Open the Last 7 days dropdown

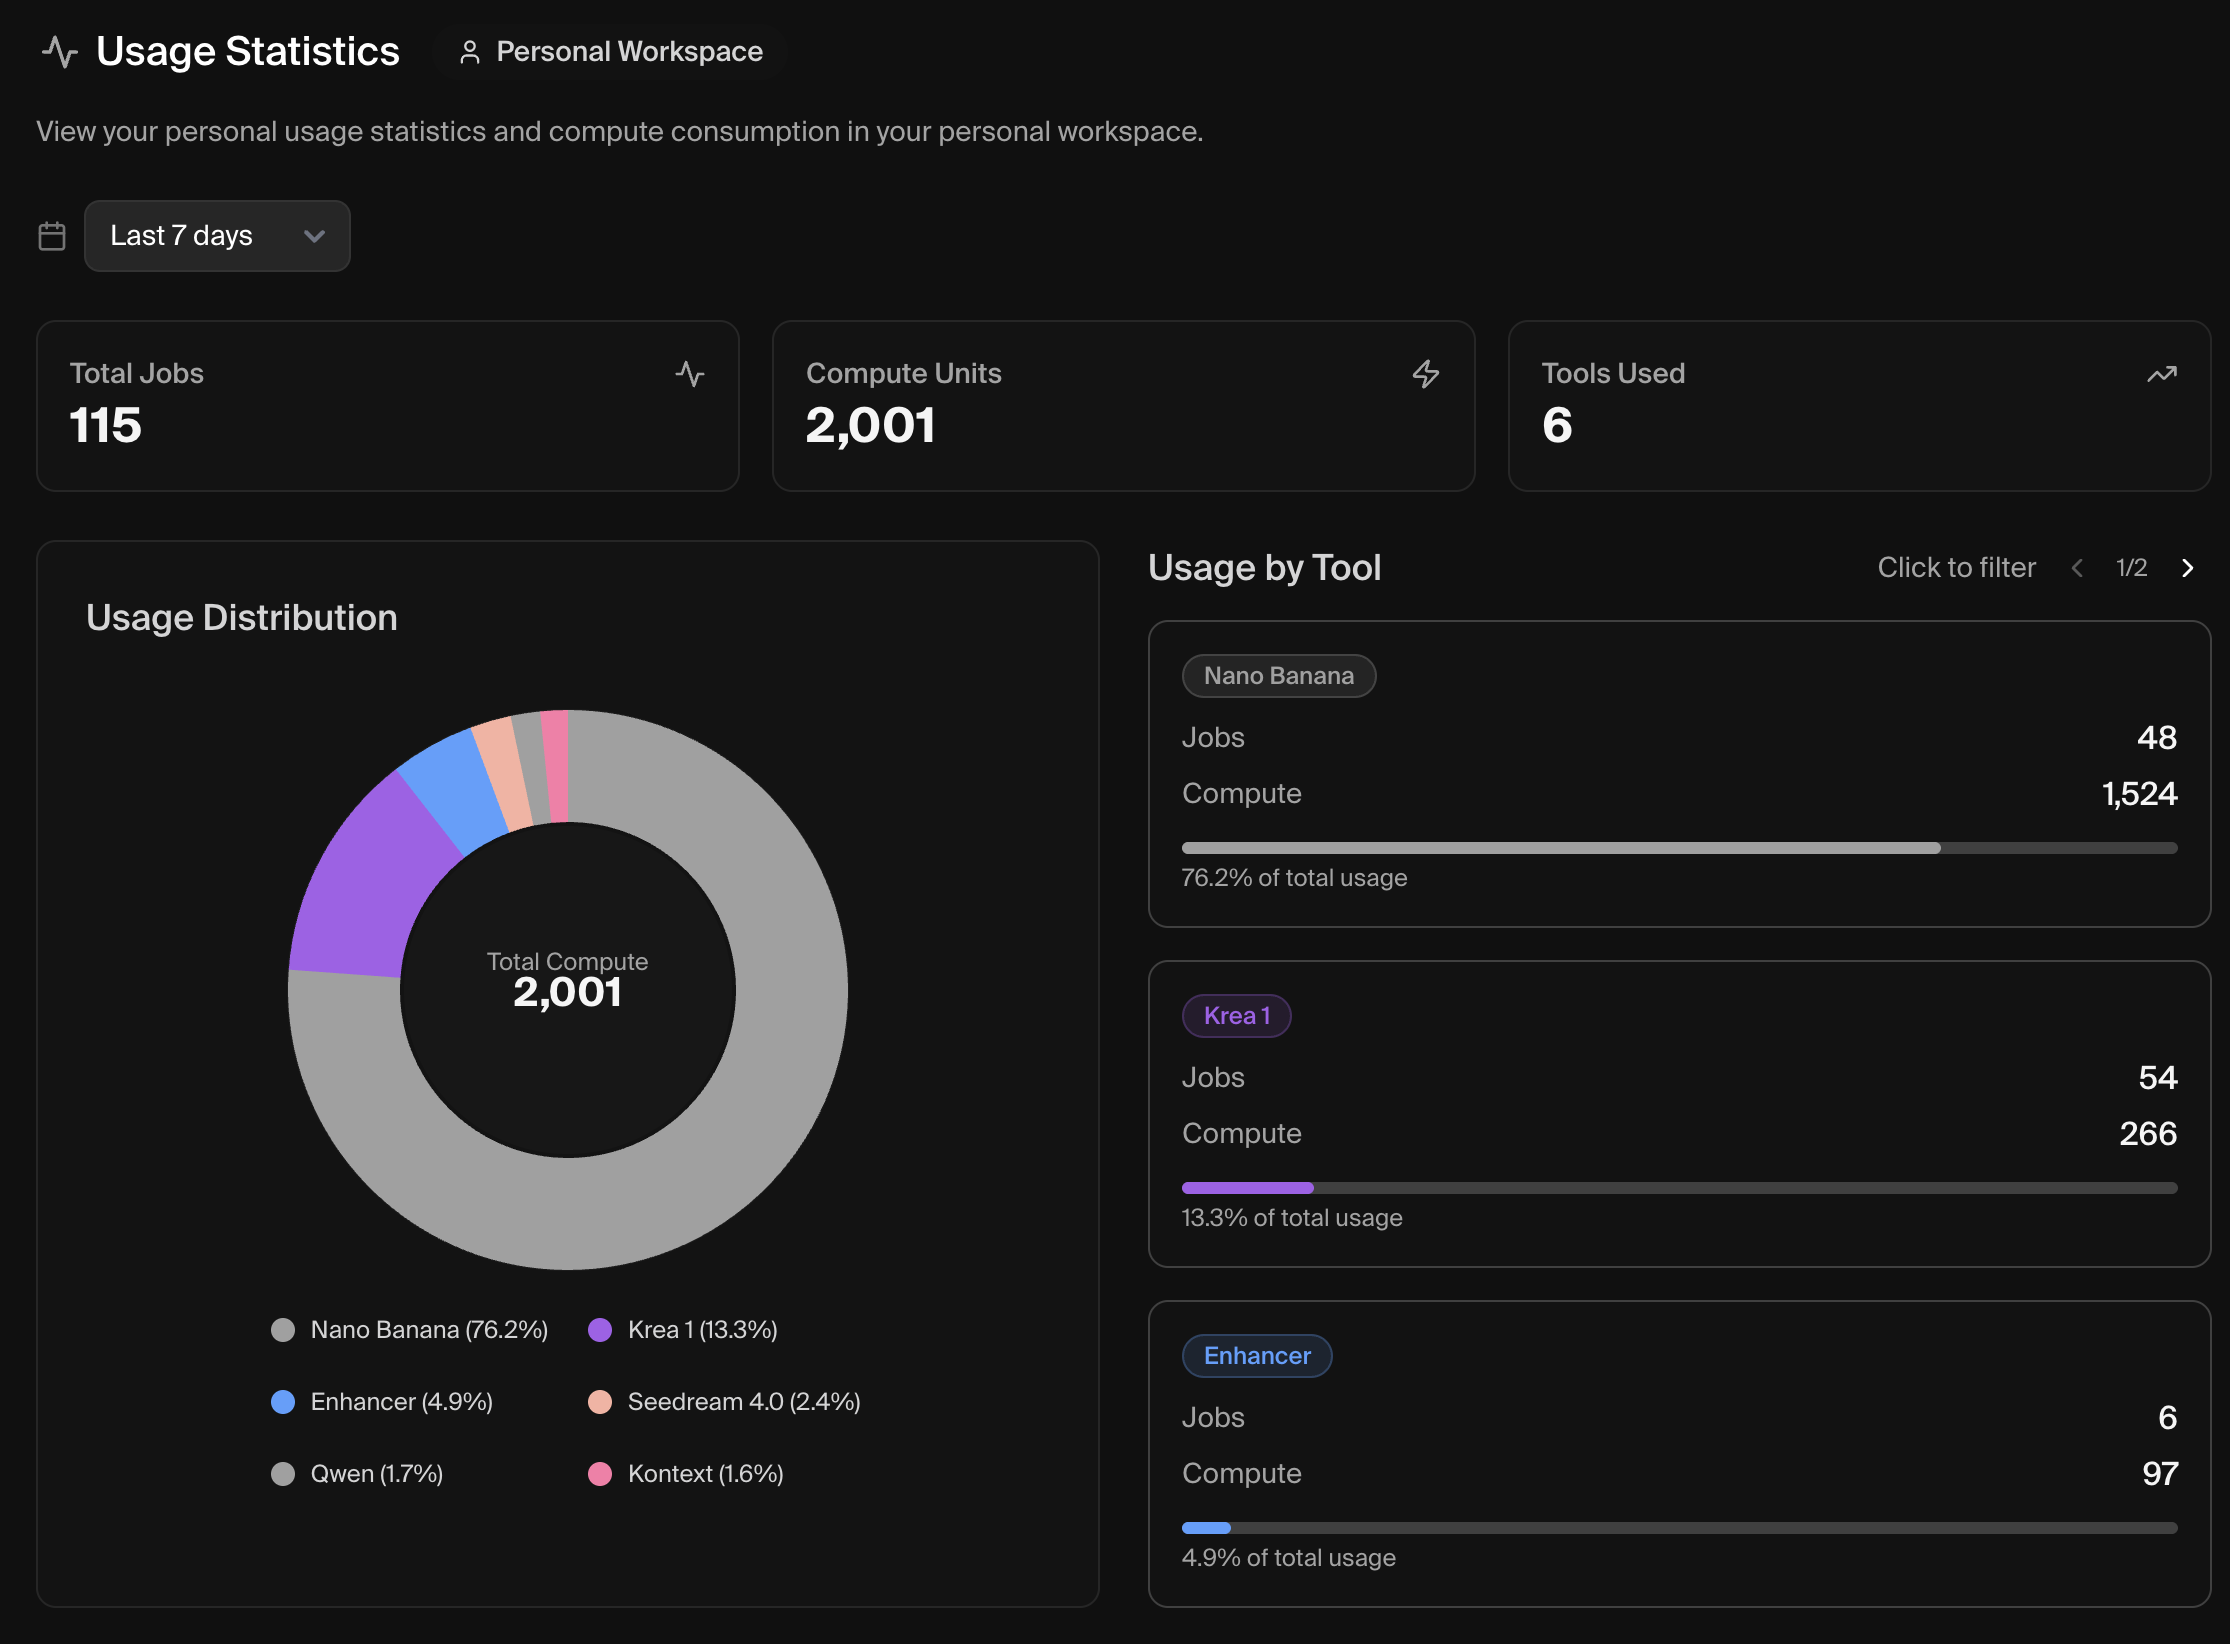(217, 236)
